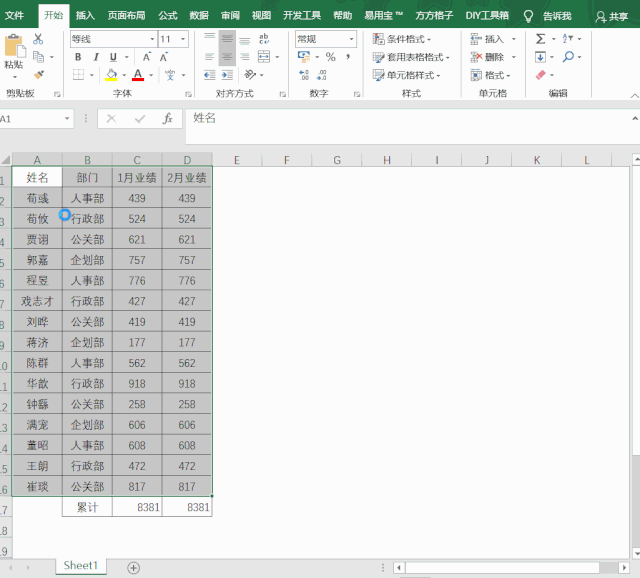640x578 pixels.
Task: Click the formula bar input
Action: point(408,126)
